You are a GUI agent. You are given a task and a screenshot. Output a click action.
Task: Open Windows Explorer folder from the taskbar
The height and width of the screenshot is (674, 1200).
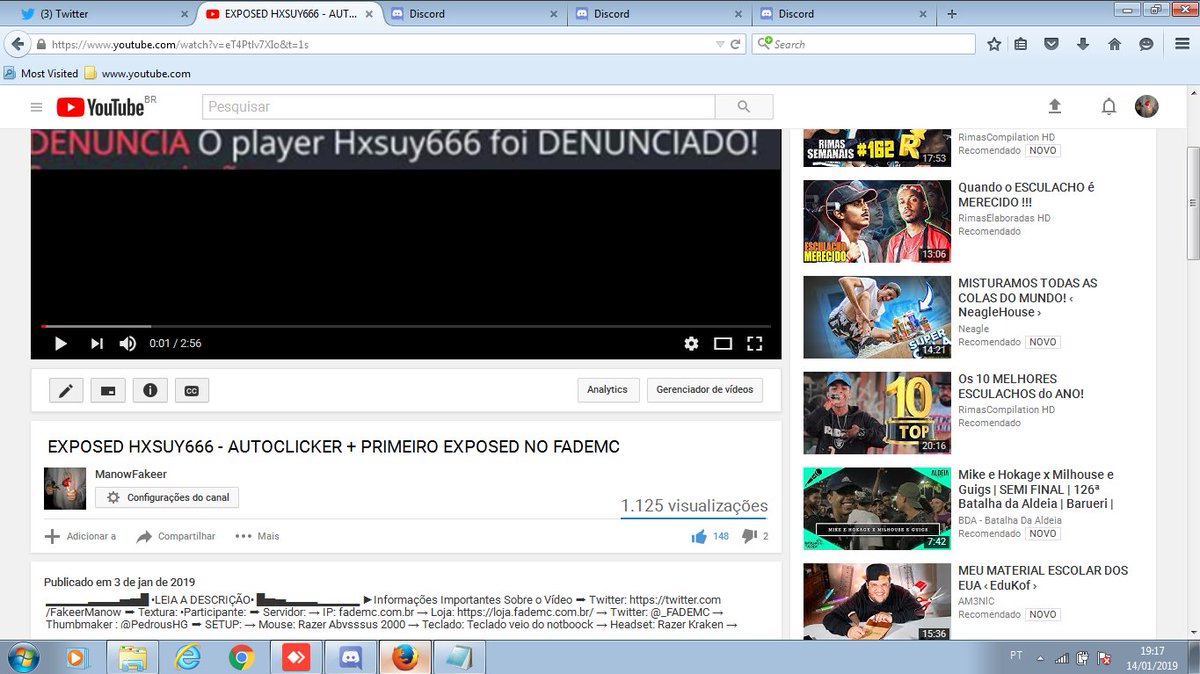tap(132, 658)
